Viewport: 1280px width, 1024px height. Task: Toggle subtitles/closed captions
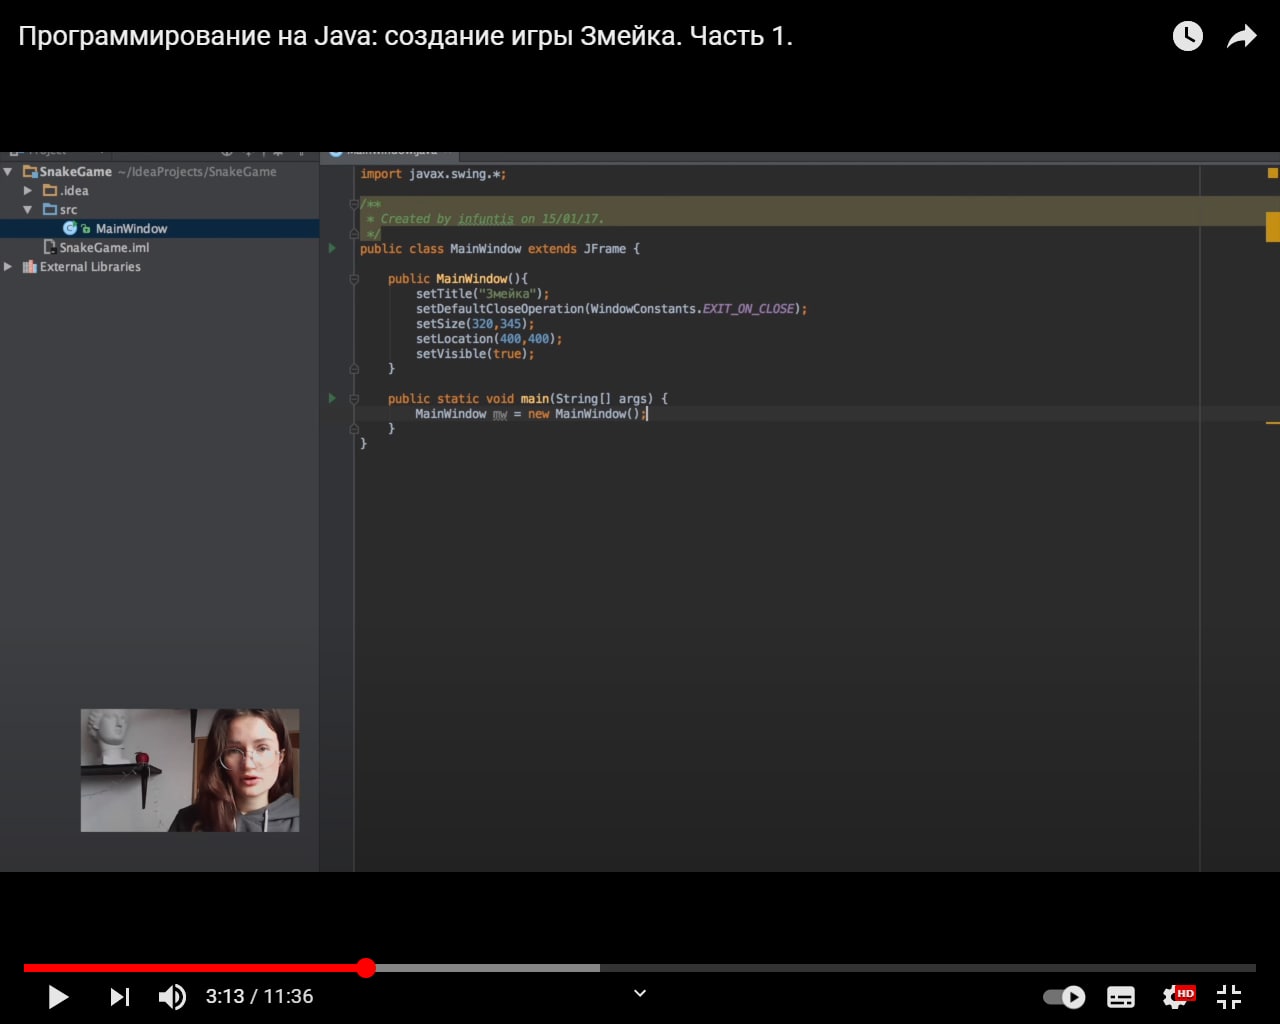click(x=1121, y=997)
